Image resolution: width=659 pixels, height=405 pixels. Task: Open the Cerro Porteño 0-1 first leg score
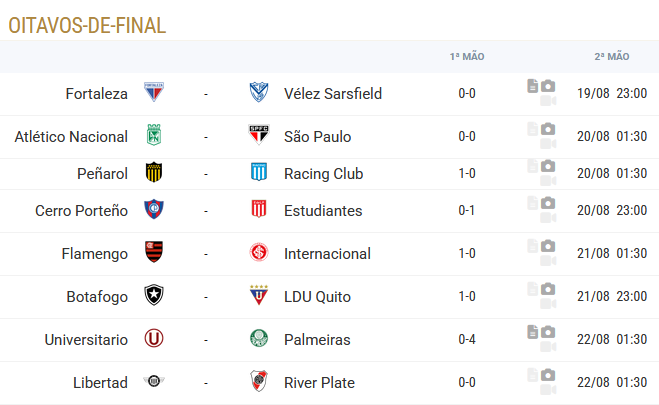click(x=467, y=210)
